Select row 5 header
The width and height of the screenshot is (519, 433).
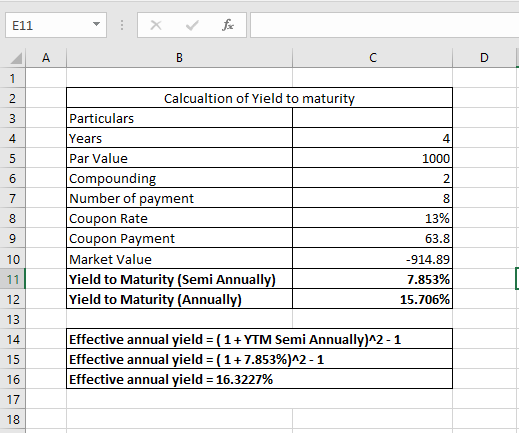[13, 158]
